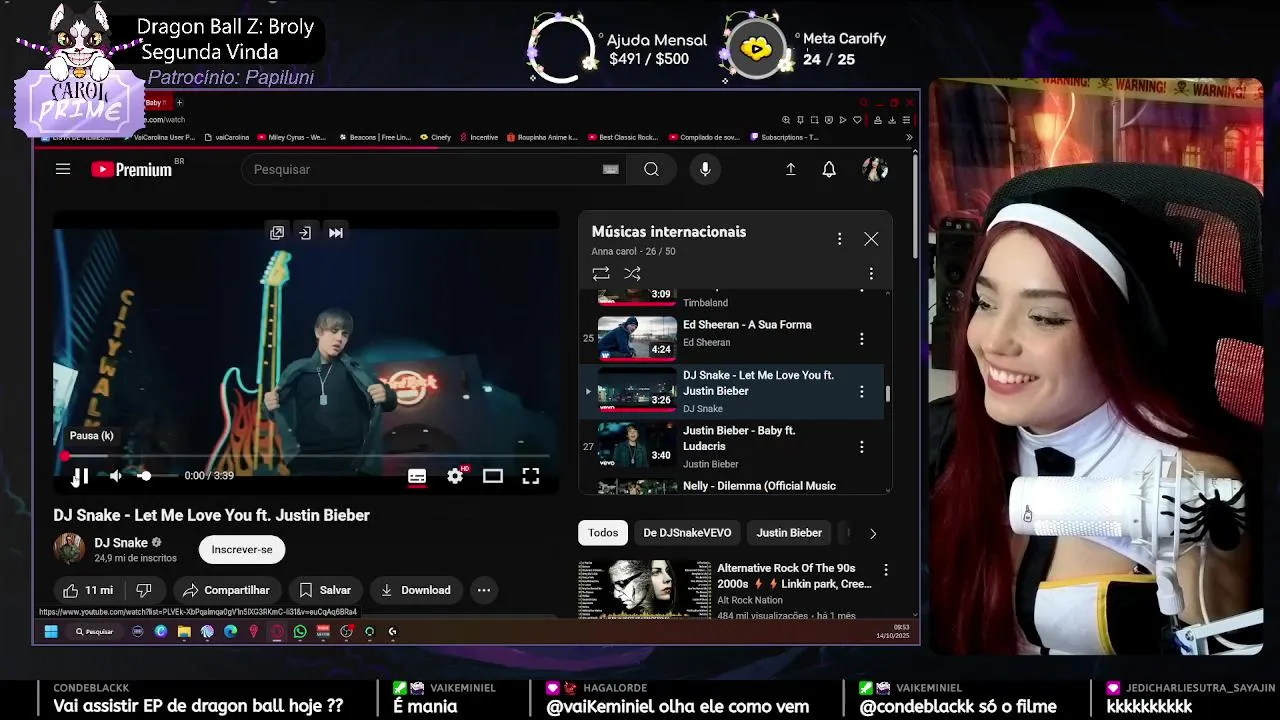Open the on-screen keyboard icon in search
1280x720 pixels.
610,169
